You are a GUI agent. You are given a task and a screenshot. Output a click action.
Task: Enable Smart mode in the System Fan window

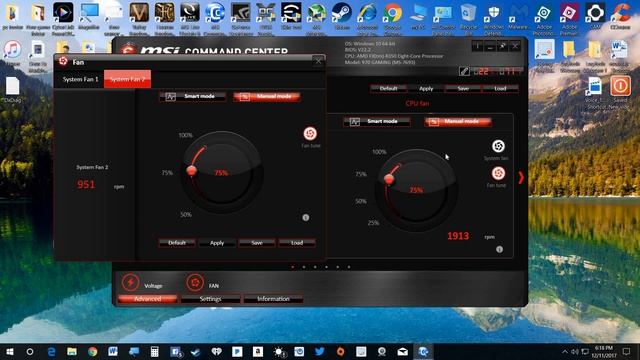pos(192,96)
